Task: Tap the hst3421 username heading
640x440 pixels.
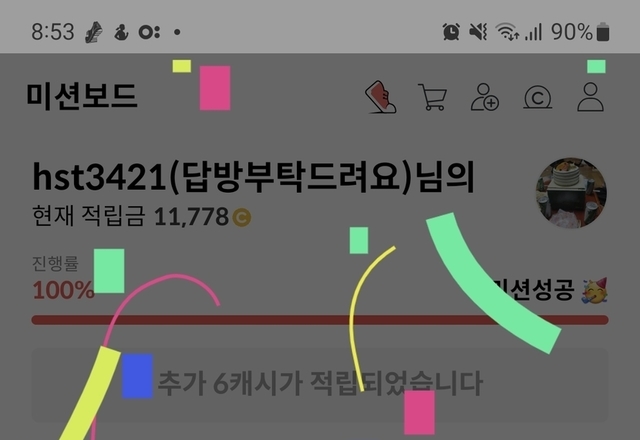Action: coord(253,176)
